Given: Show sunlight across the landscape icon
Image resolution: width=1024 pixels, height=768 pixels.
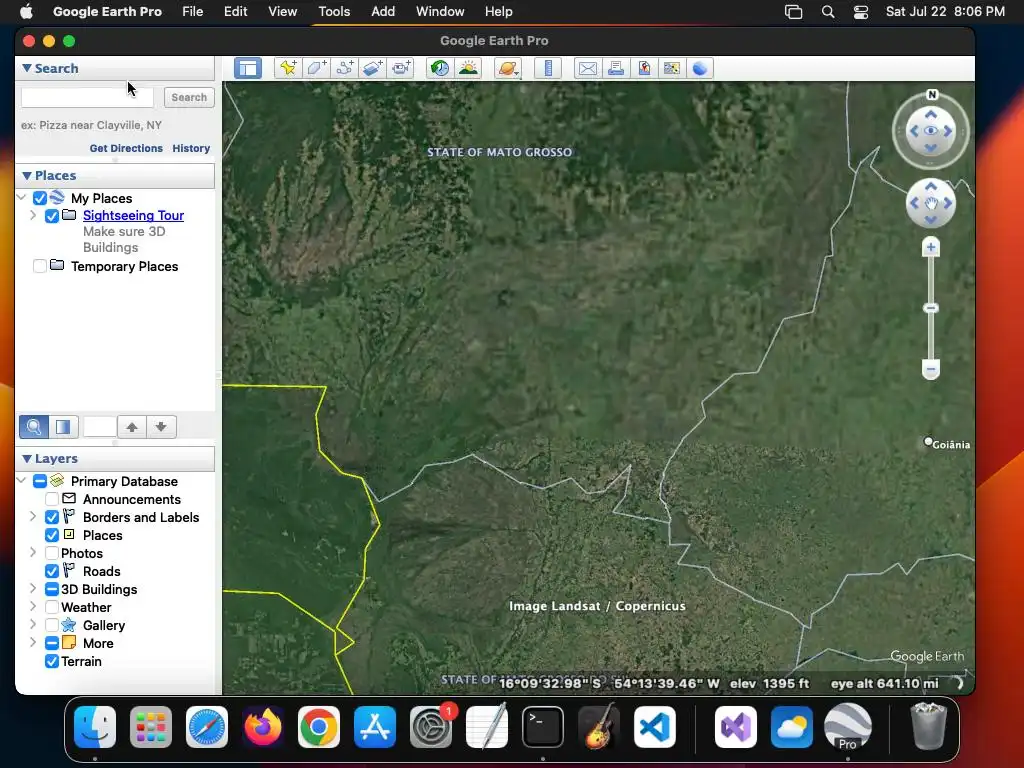Looking at the screenshot, I should point(468,68).
